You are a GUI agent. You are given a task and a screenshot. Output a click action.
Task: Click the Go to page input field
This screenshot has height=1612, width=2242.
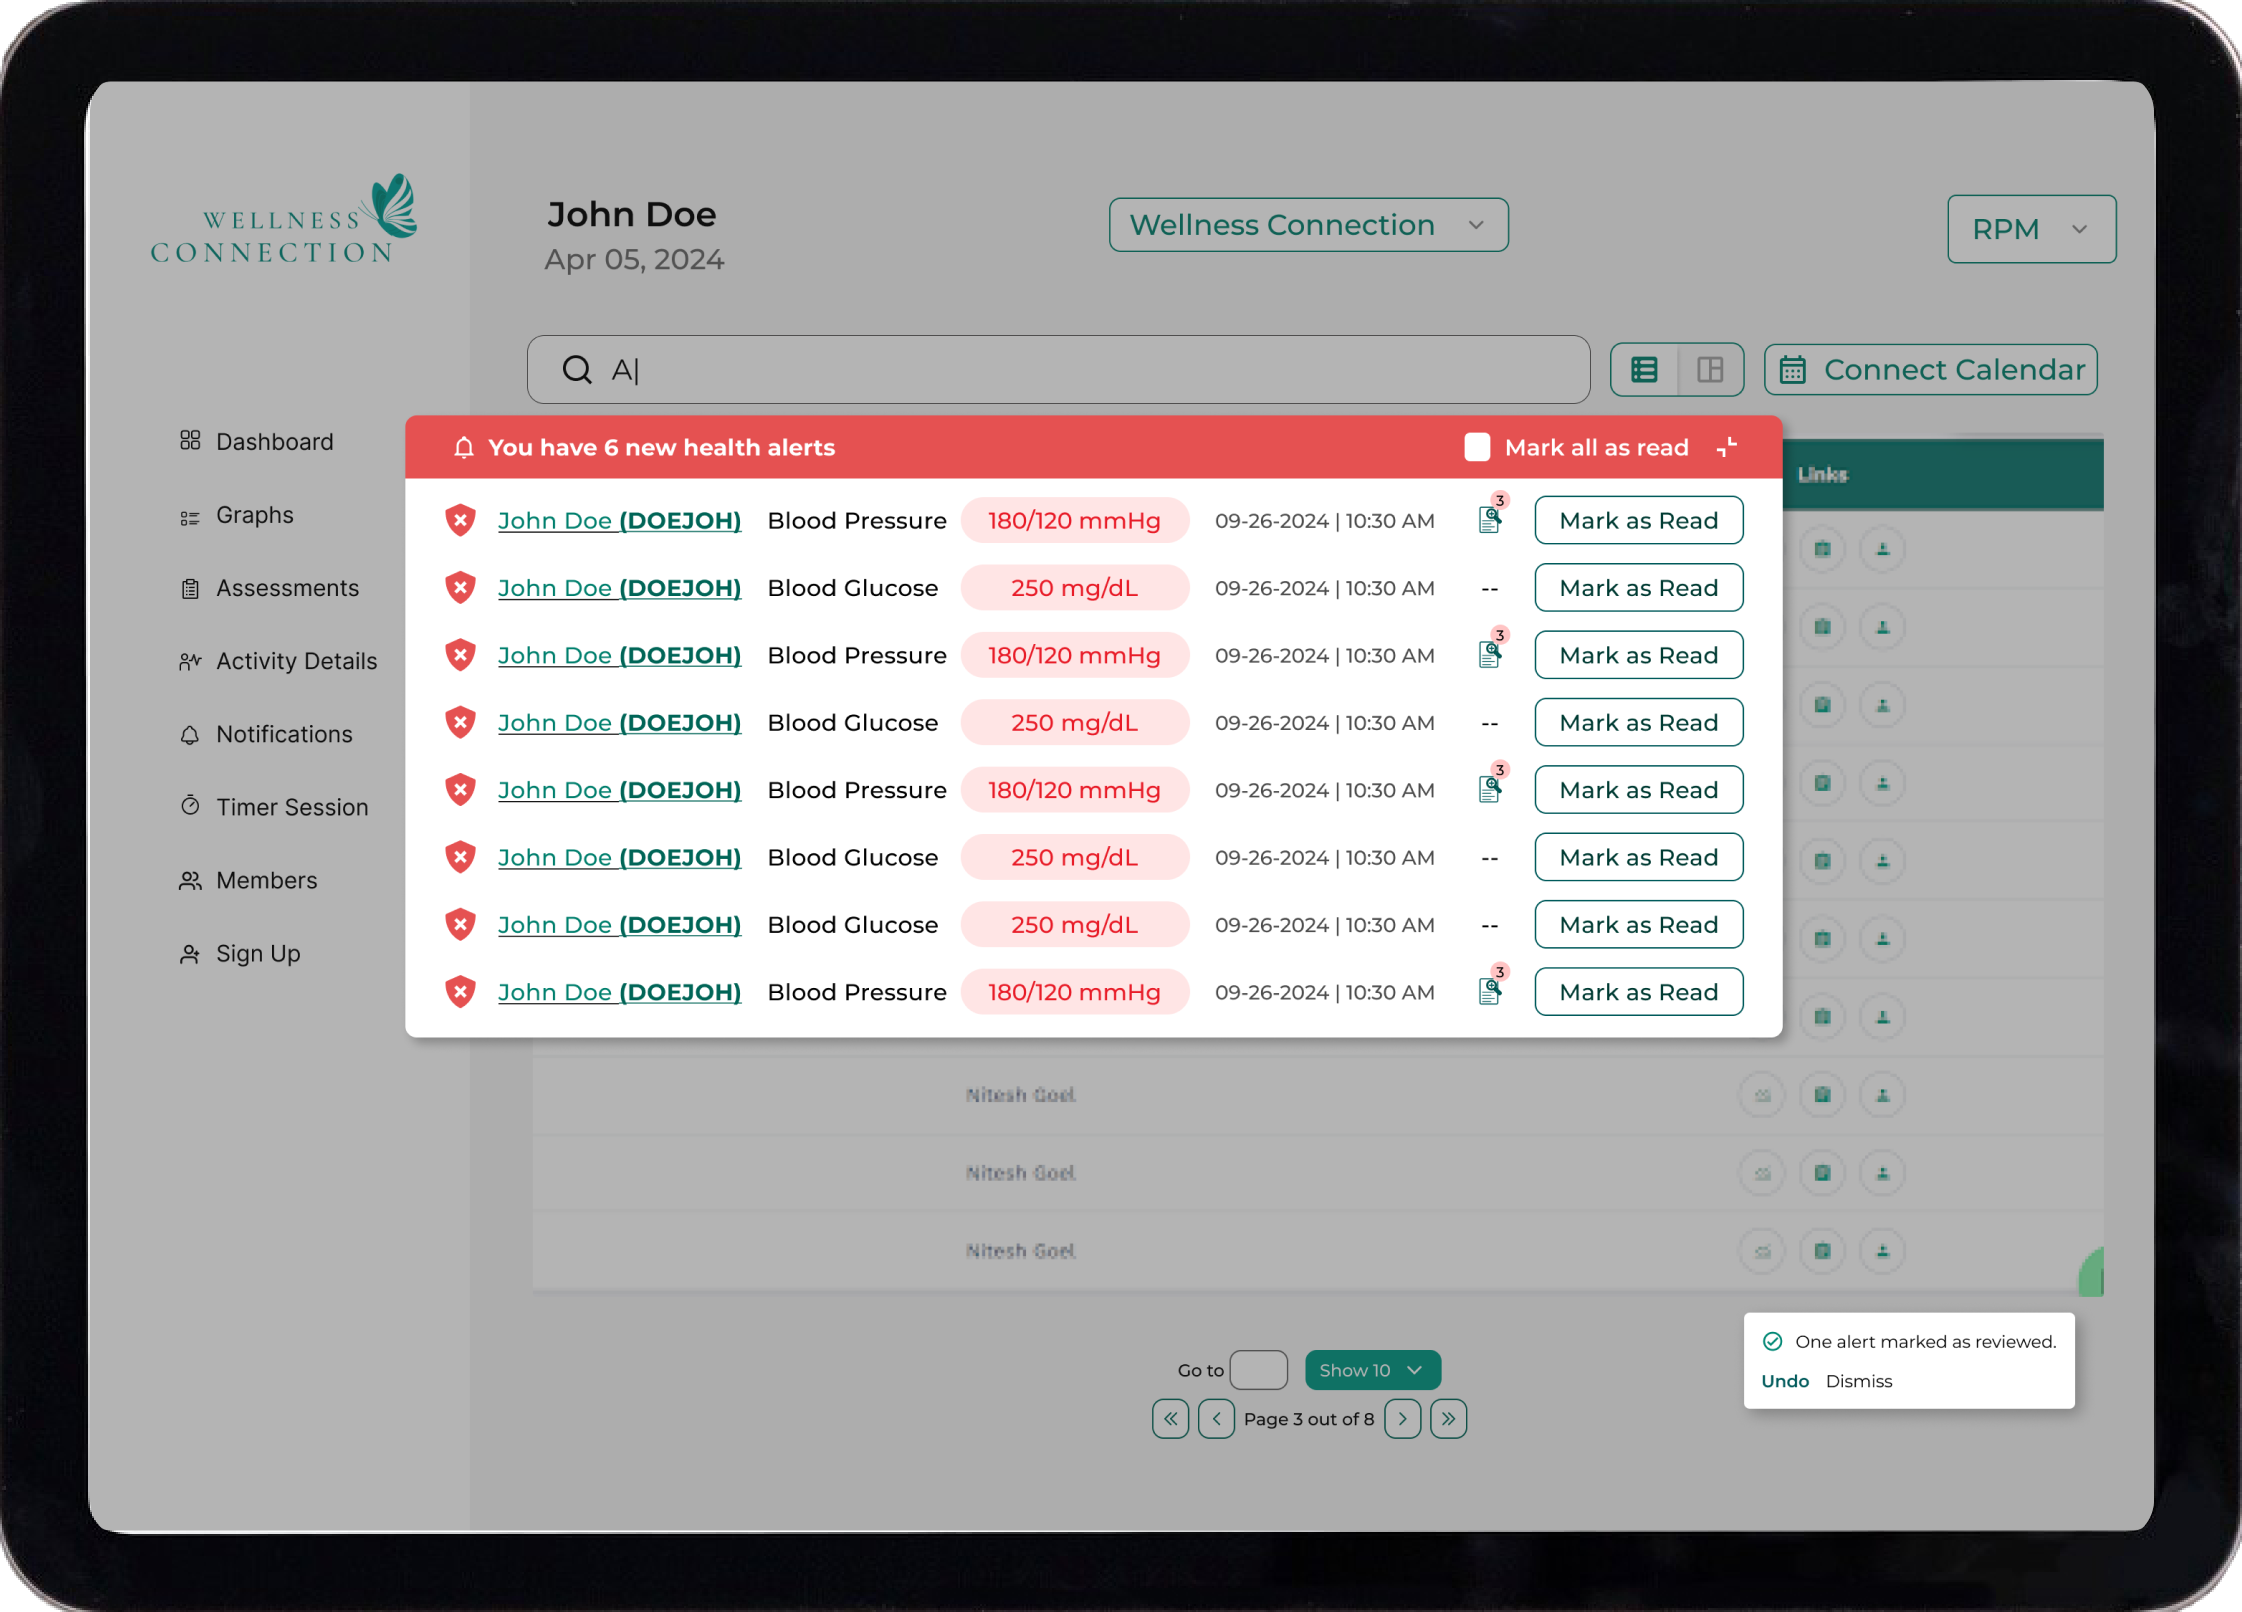coord(1258,1370)
